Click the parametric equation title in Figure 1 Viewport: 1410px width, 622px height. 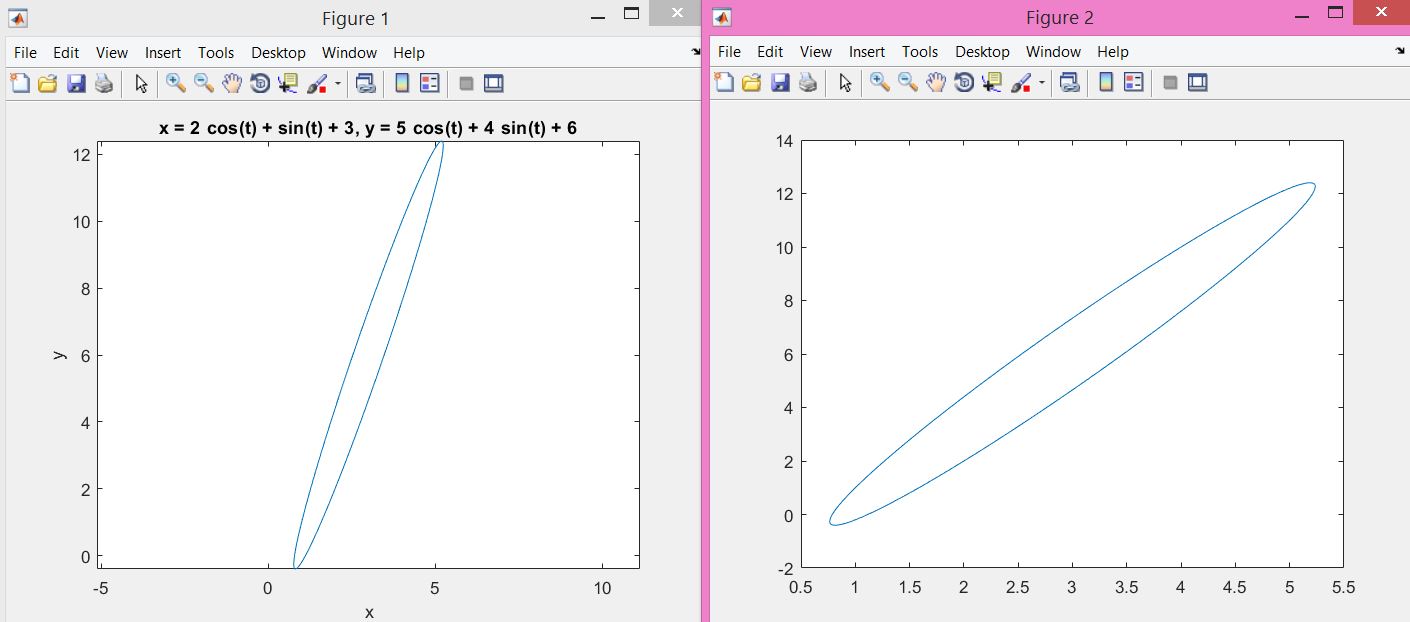(x=368, y=128)
